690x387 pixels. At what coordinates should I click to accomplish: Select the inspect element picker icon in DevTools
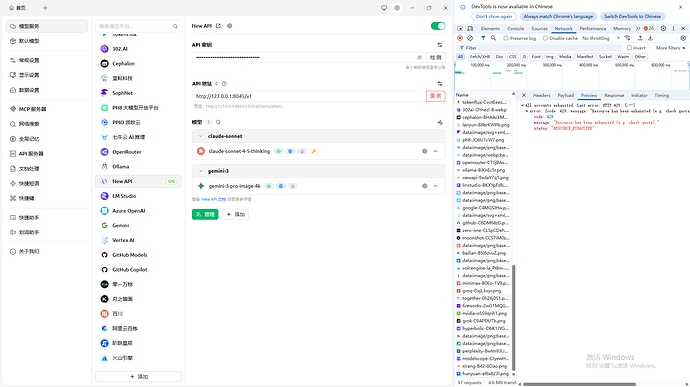pos(460,29)
